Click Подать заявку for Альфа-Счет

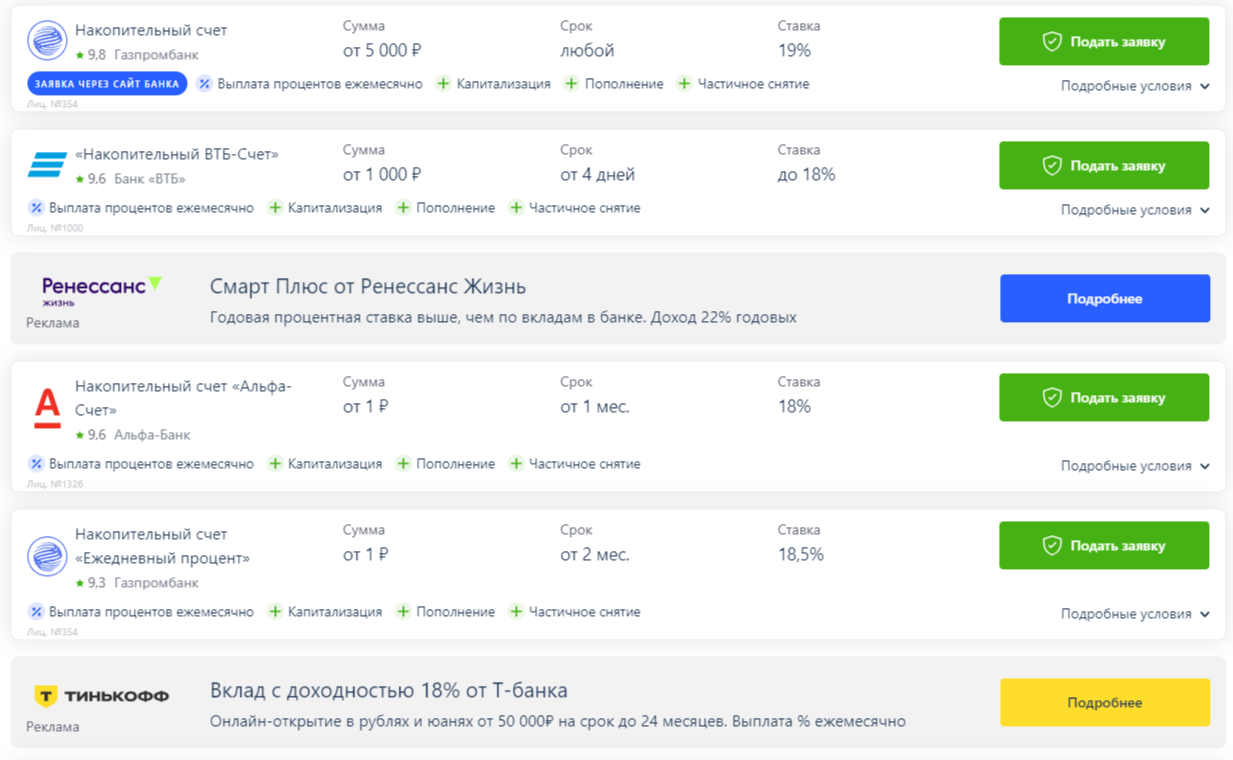click(x=1104, y=398)
